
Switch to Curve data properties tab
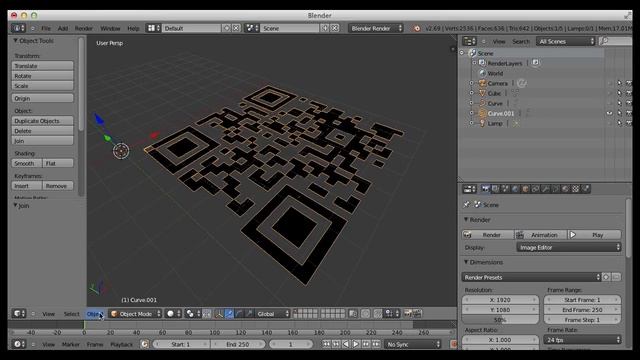(x=555, y=189)
